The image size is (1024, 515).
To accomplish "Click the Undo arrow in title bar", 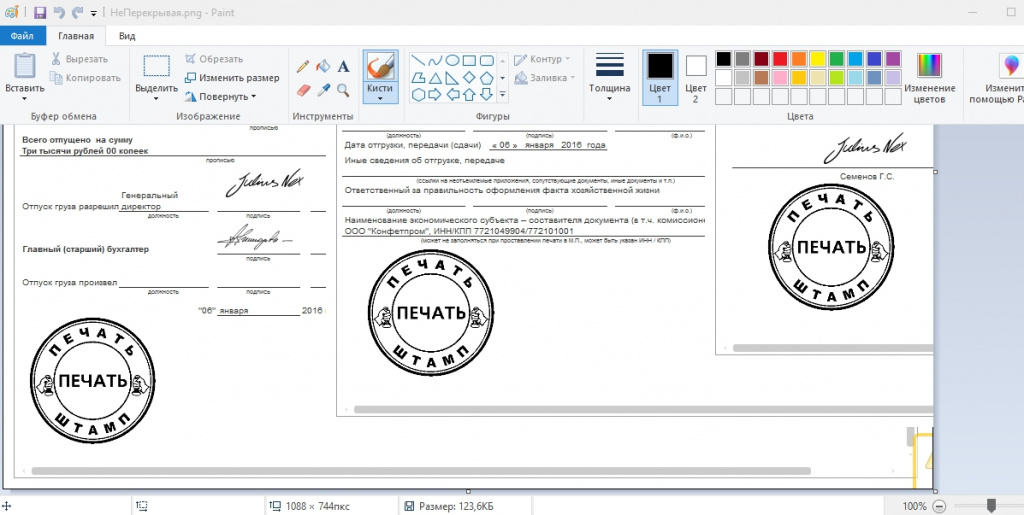I will click(59, 12).
